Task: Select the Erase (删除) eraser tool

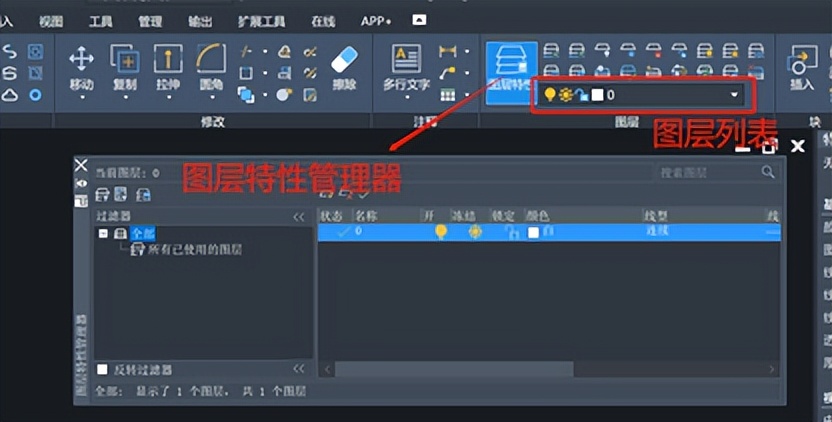Action: [x=344, y=67]
